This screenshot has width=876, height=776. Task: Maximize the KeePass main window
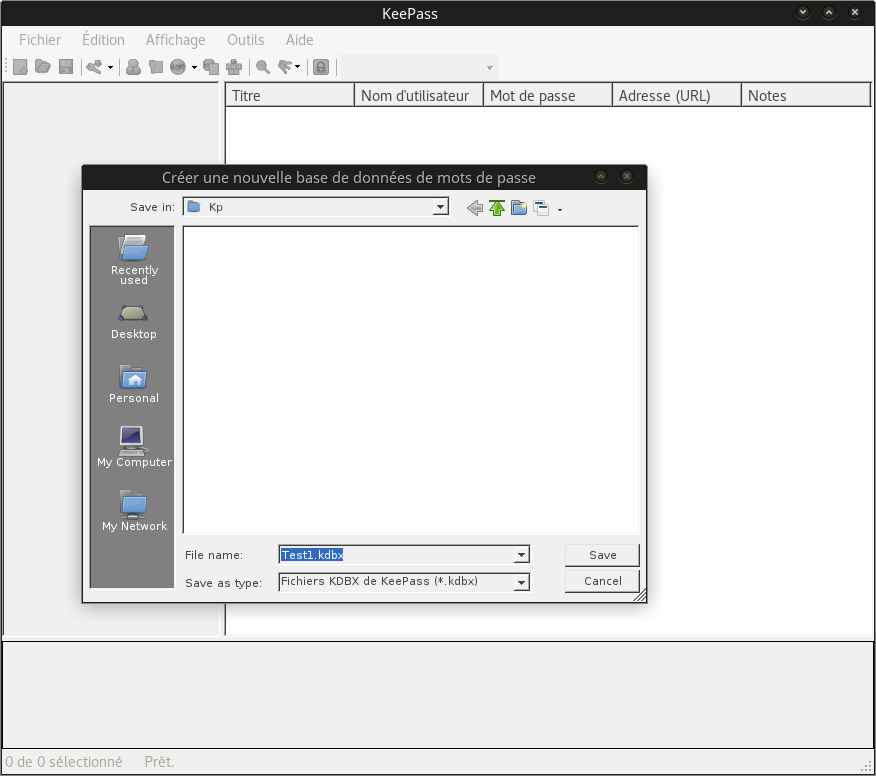click(x=829, y=12)
